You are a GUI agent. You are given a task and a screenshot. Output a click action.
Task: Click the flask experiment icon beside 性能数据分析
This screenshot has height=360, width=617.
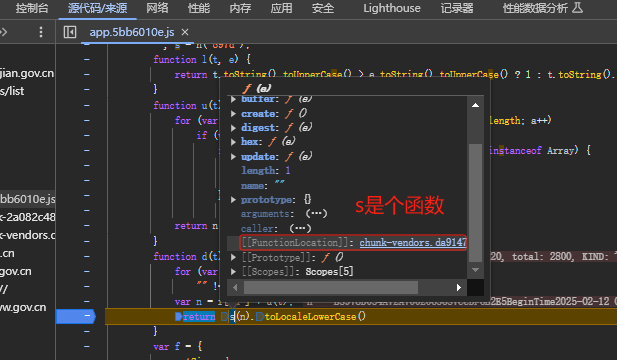click(x=577, y=7)
